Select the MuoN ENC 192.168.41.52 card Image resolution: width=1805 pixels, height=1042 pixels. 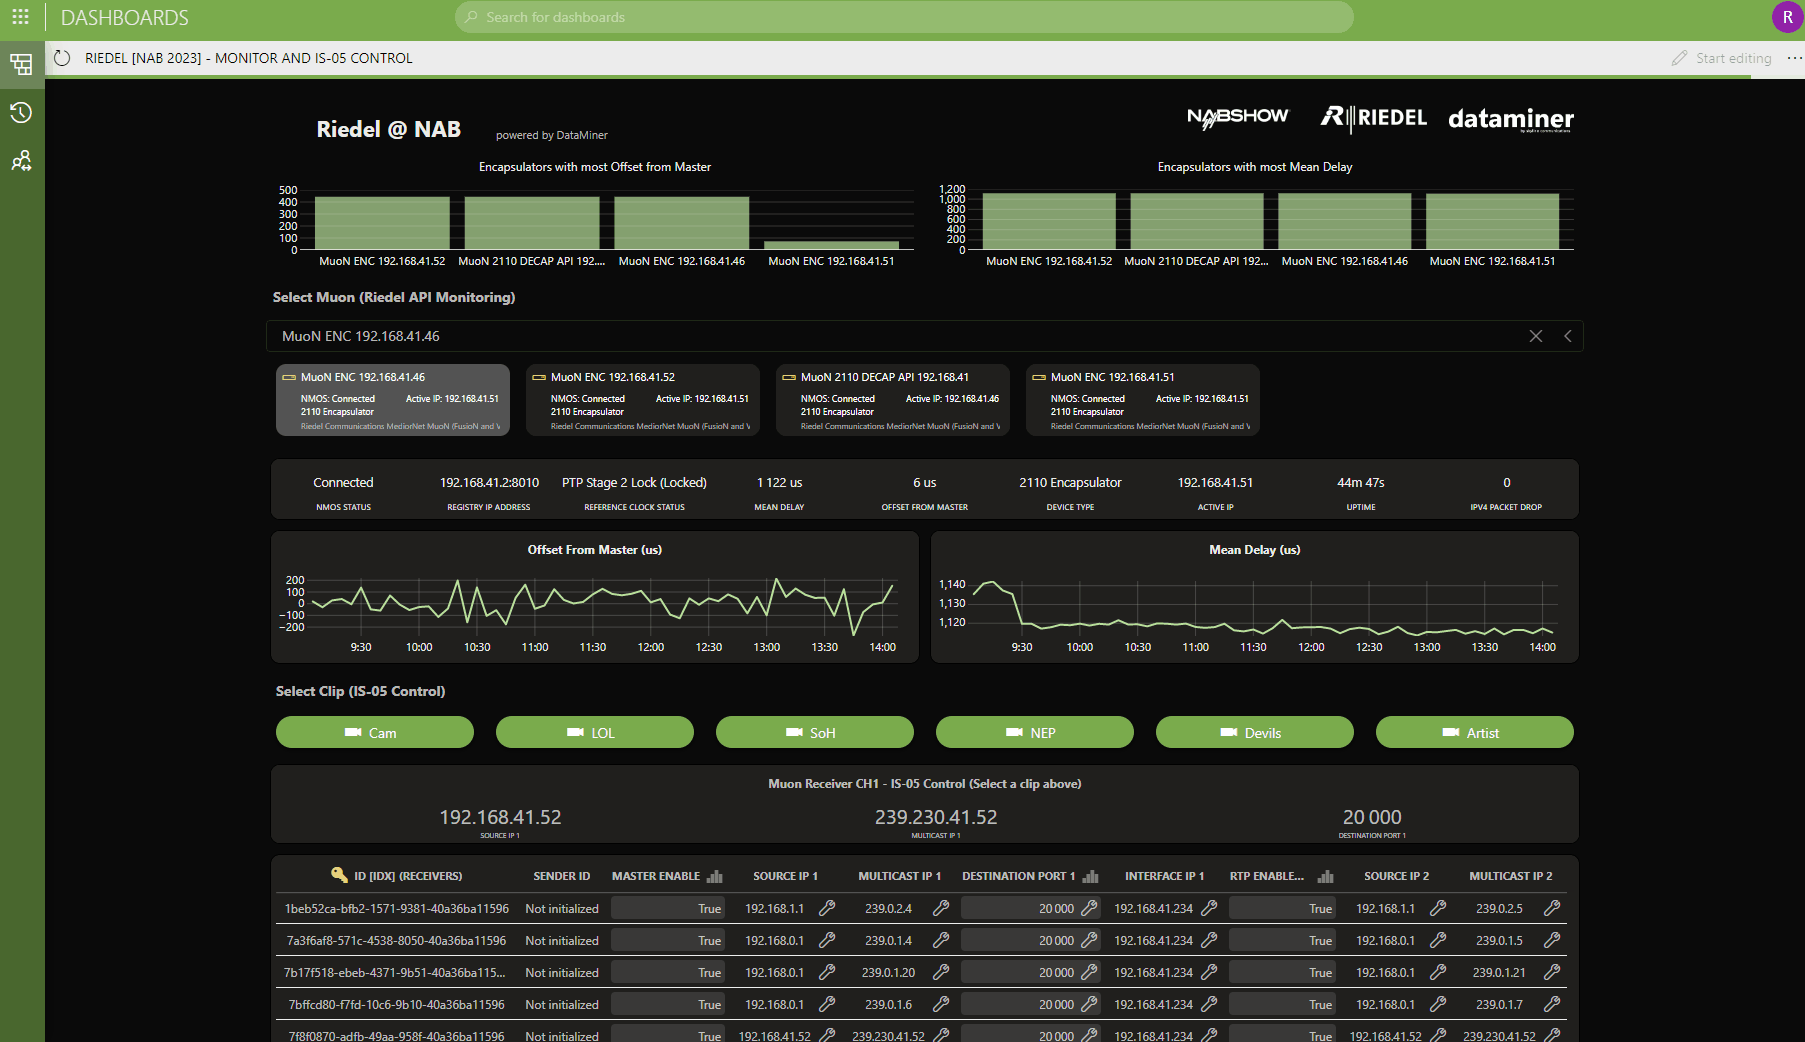pos(643,400)
